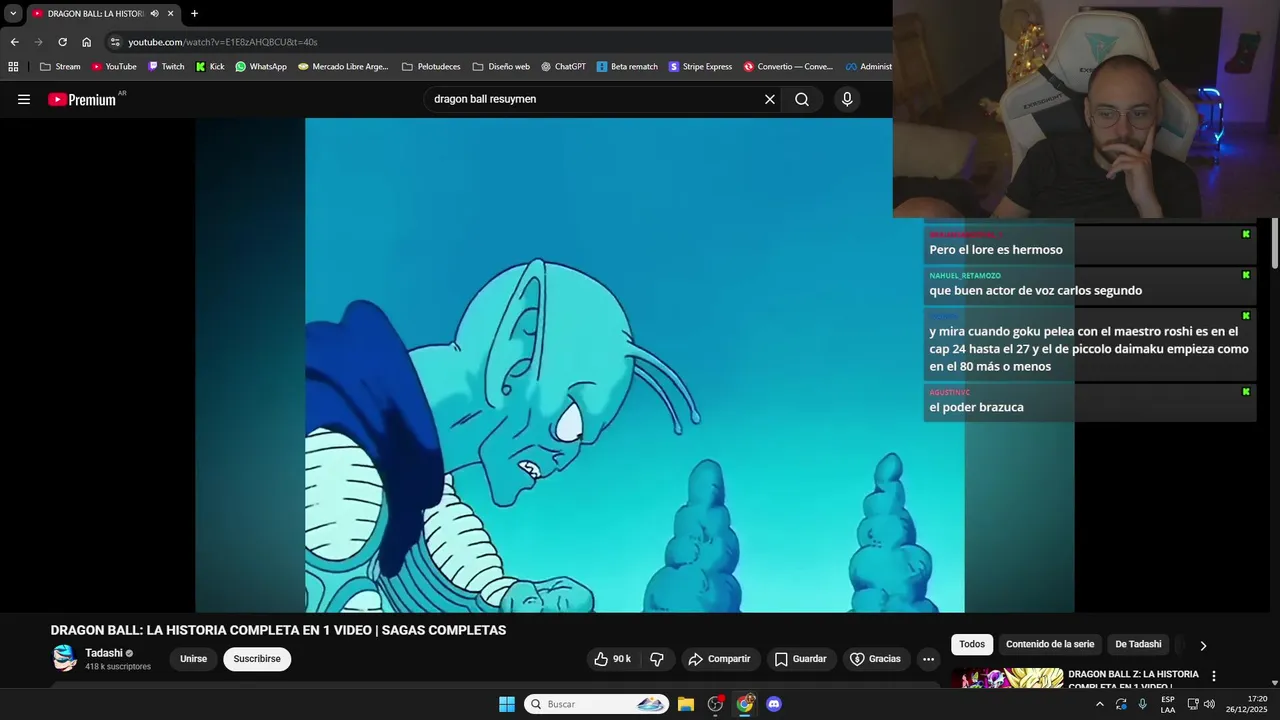Screen dimensions: 1280x720
Task: Dislike the video
Action: [x=657, y=659]
